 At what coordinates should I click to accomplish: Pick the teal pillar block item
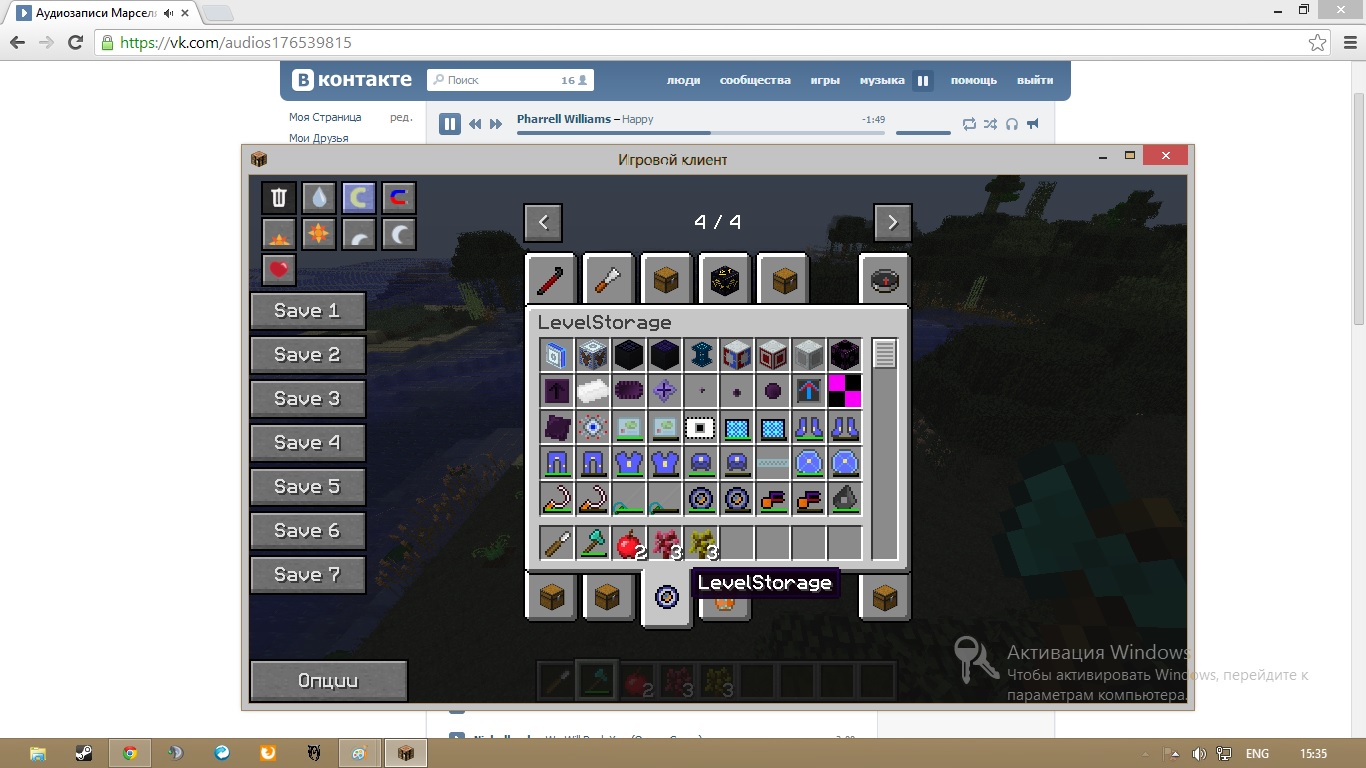[701, 354]
